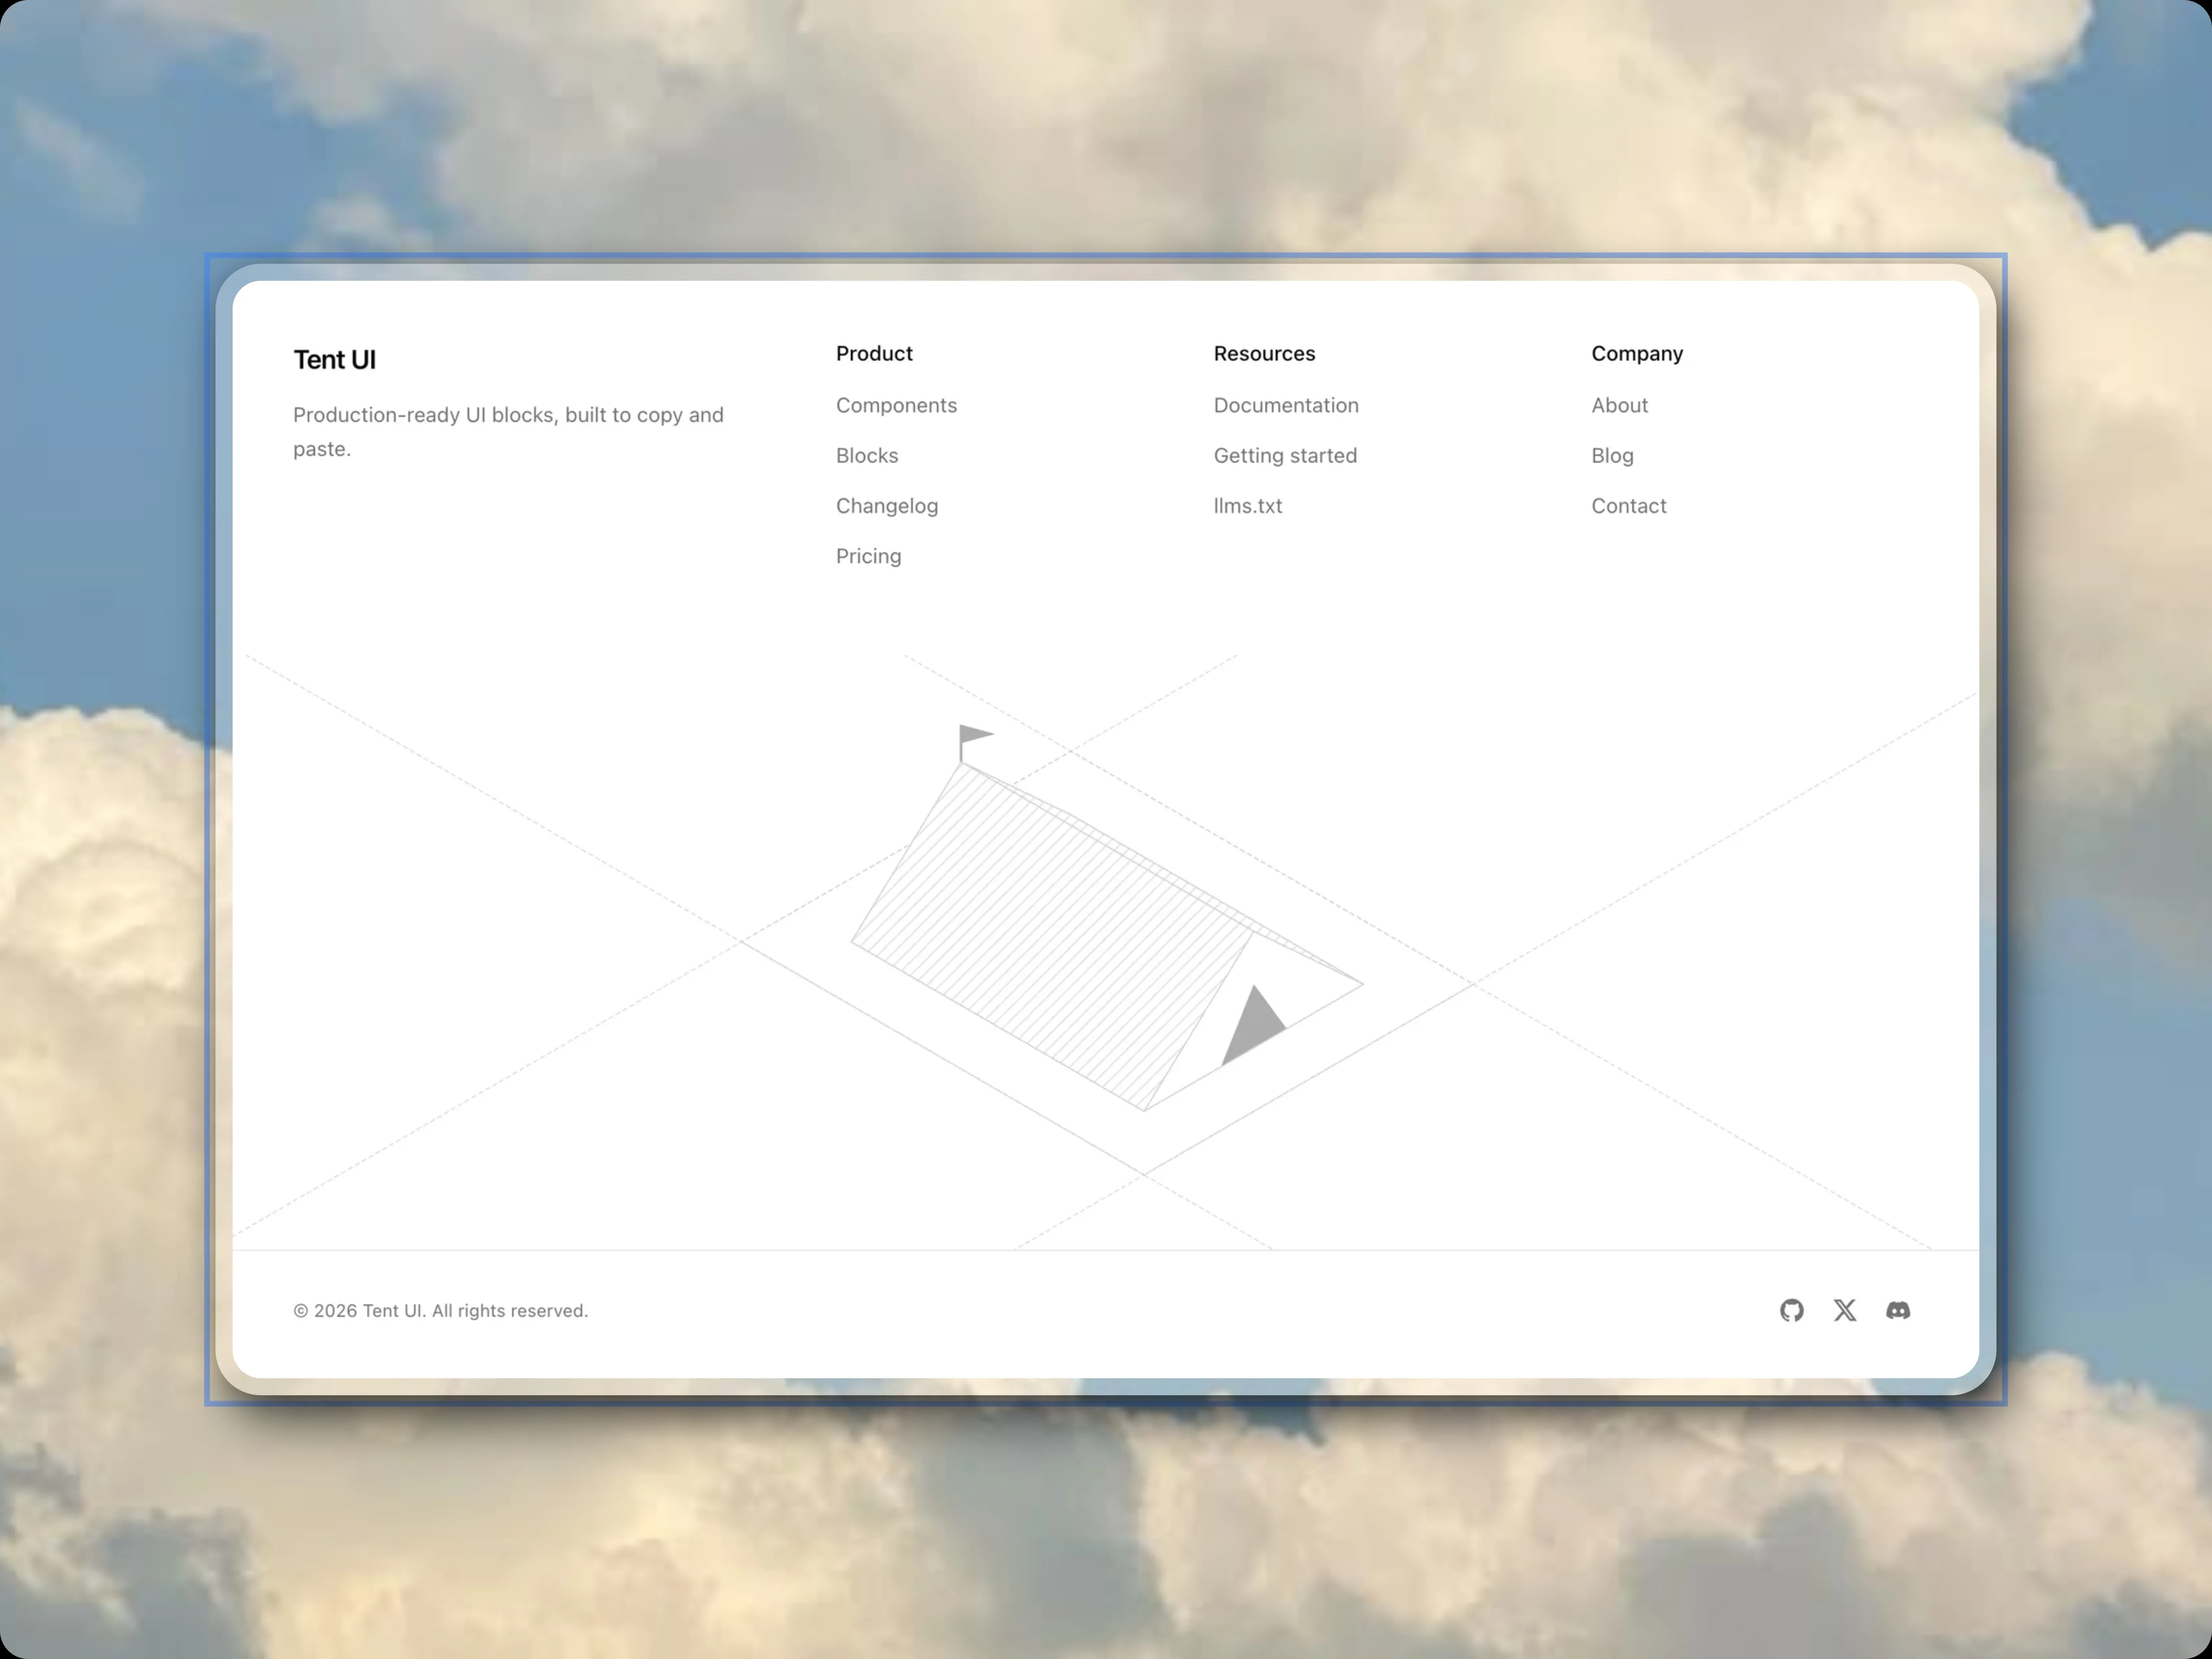Click the Tent UI brand title
Screen dimensions: 2212x1659
click(x=334, y=360)
